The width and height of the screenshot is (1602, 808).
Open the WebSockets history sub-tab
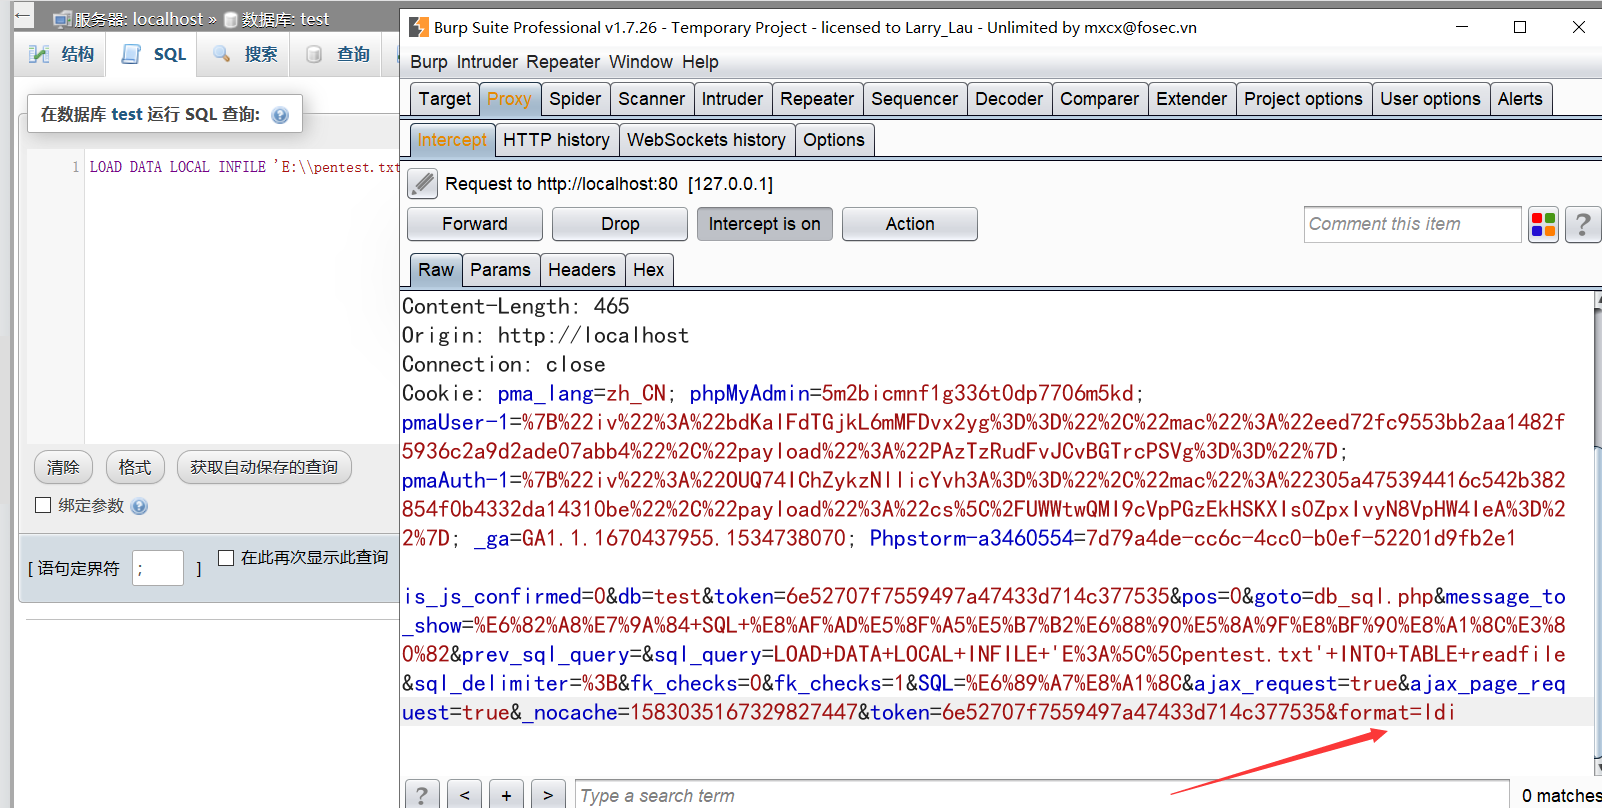[706, 140]
